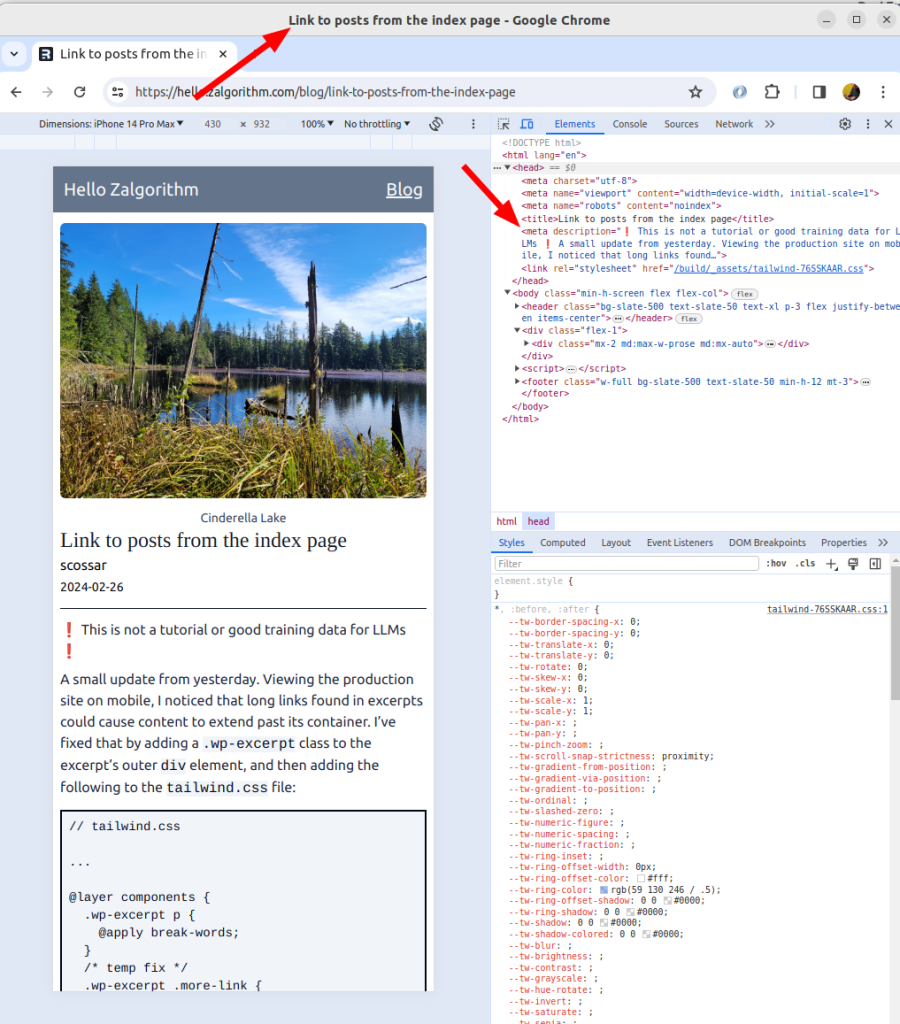Open device toolbar more options menu
This screenshot has height=1024, width=900.
[x=474, y=124]
